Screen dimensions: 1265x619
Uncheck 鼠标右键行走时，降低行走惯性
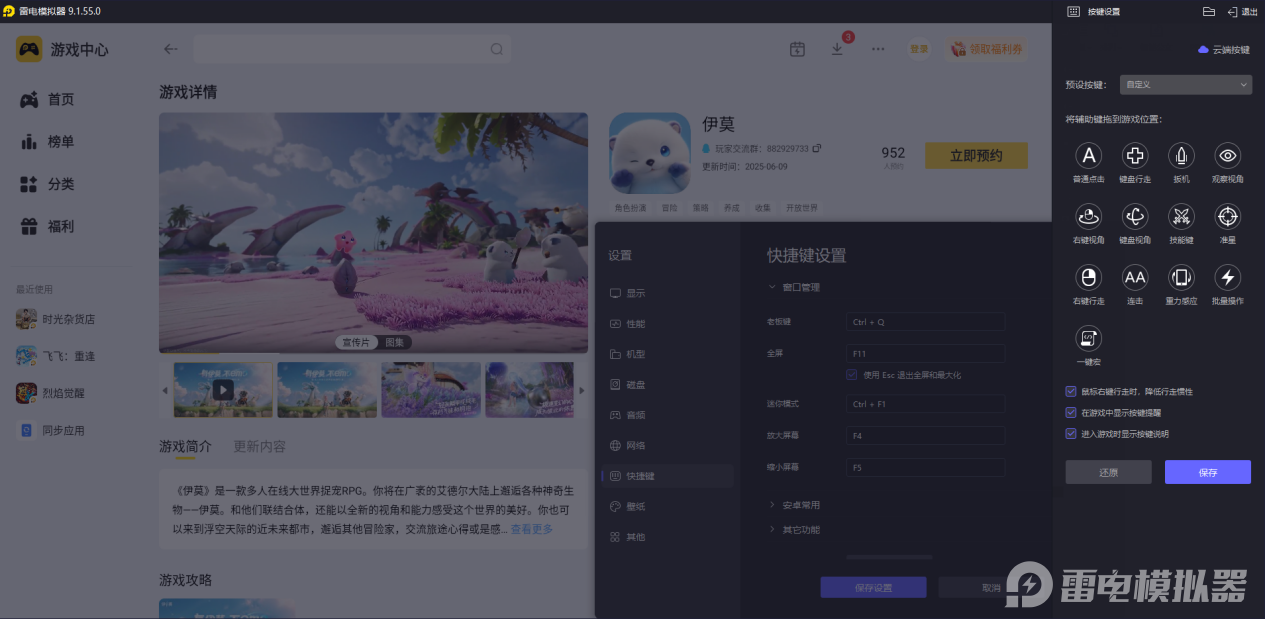[x=1070, y=393]
